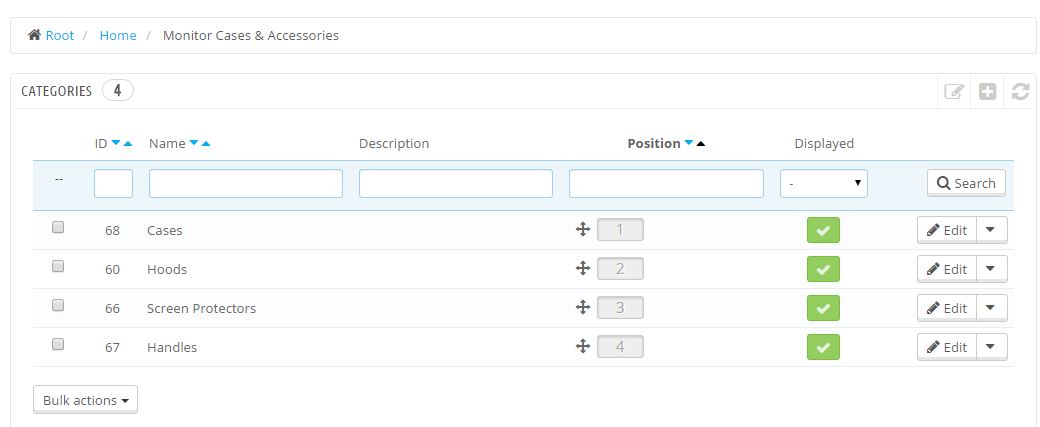
Task: Edit the Screen Protectors category
Action: pyautogui.click(x=947, y=308)
